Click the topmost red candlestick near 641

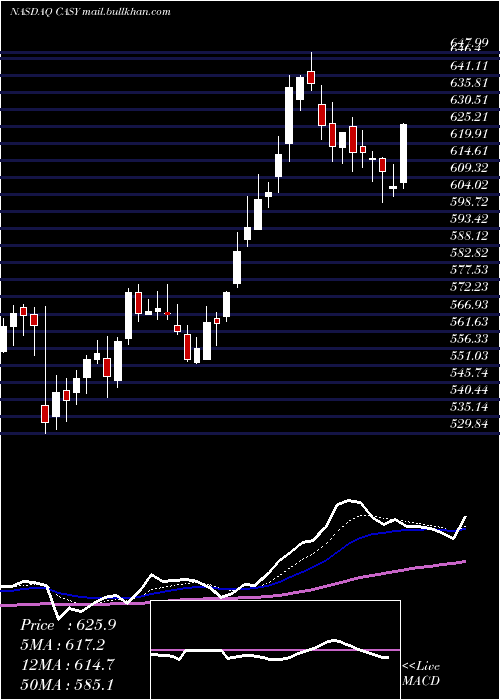click(x=311, y=77)
